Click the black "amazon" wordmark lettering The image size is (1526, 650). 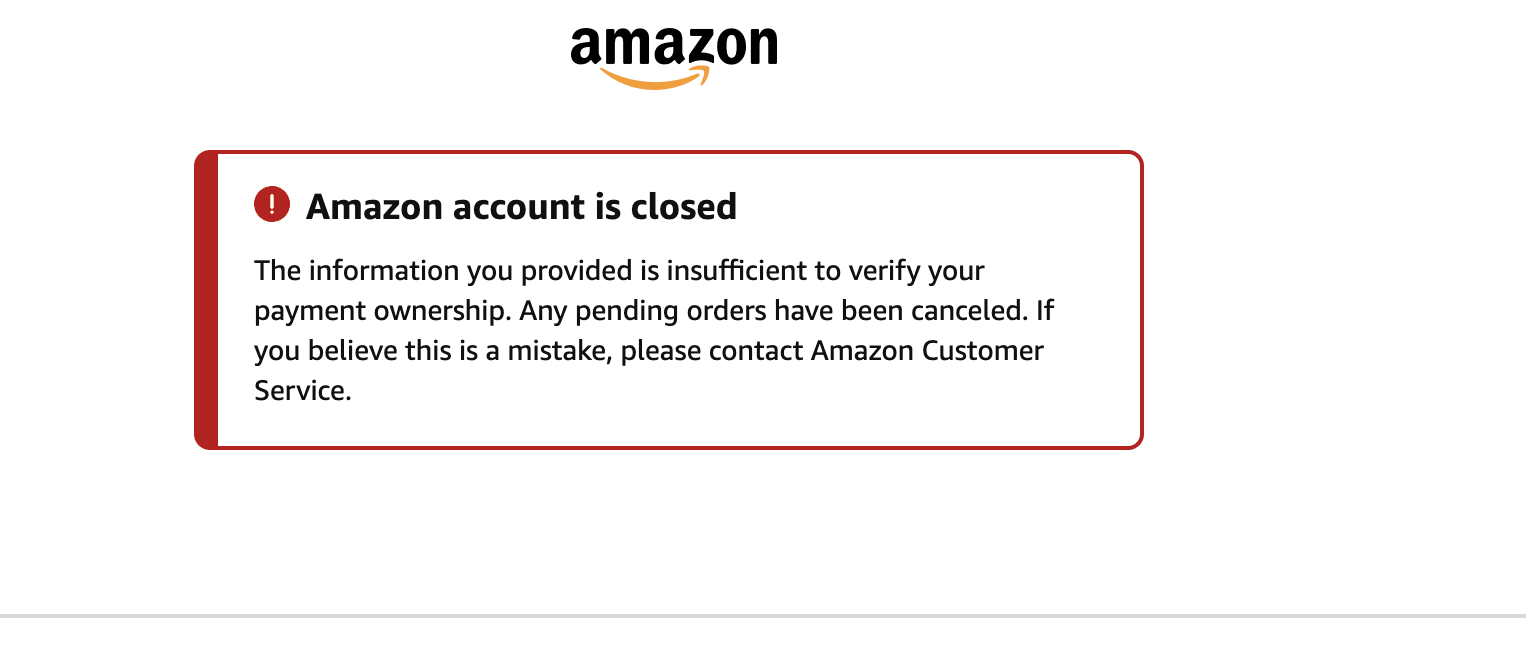[x=673, y=47]
